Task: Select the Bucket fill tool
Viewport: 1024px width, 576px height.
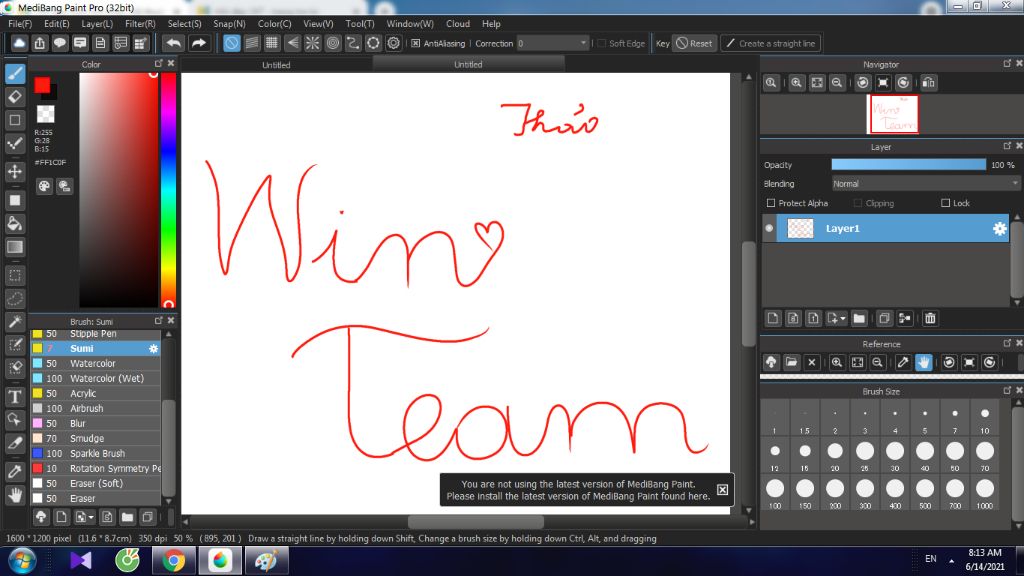Action: pos(15,223)
